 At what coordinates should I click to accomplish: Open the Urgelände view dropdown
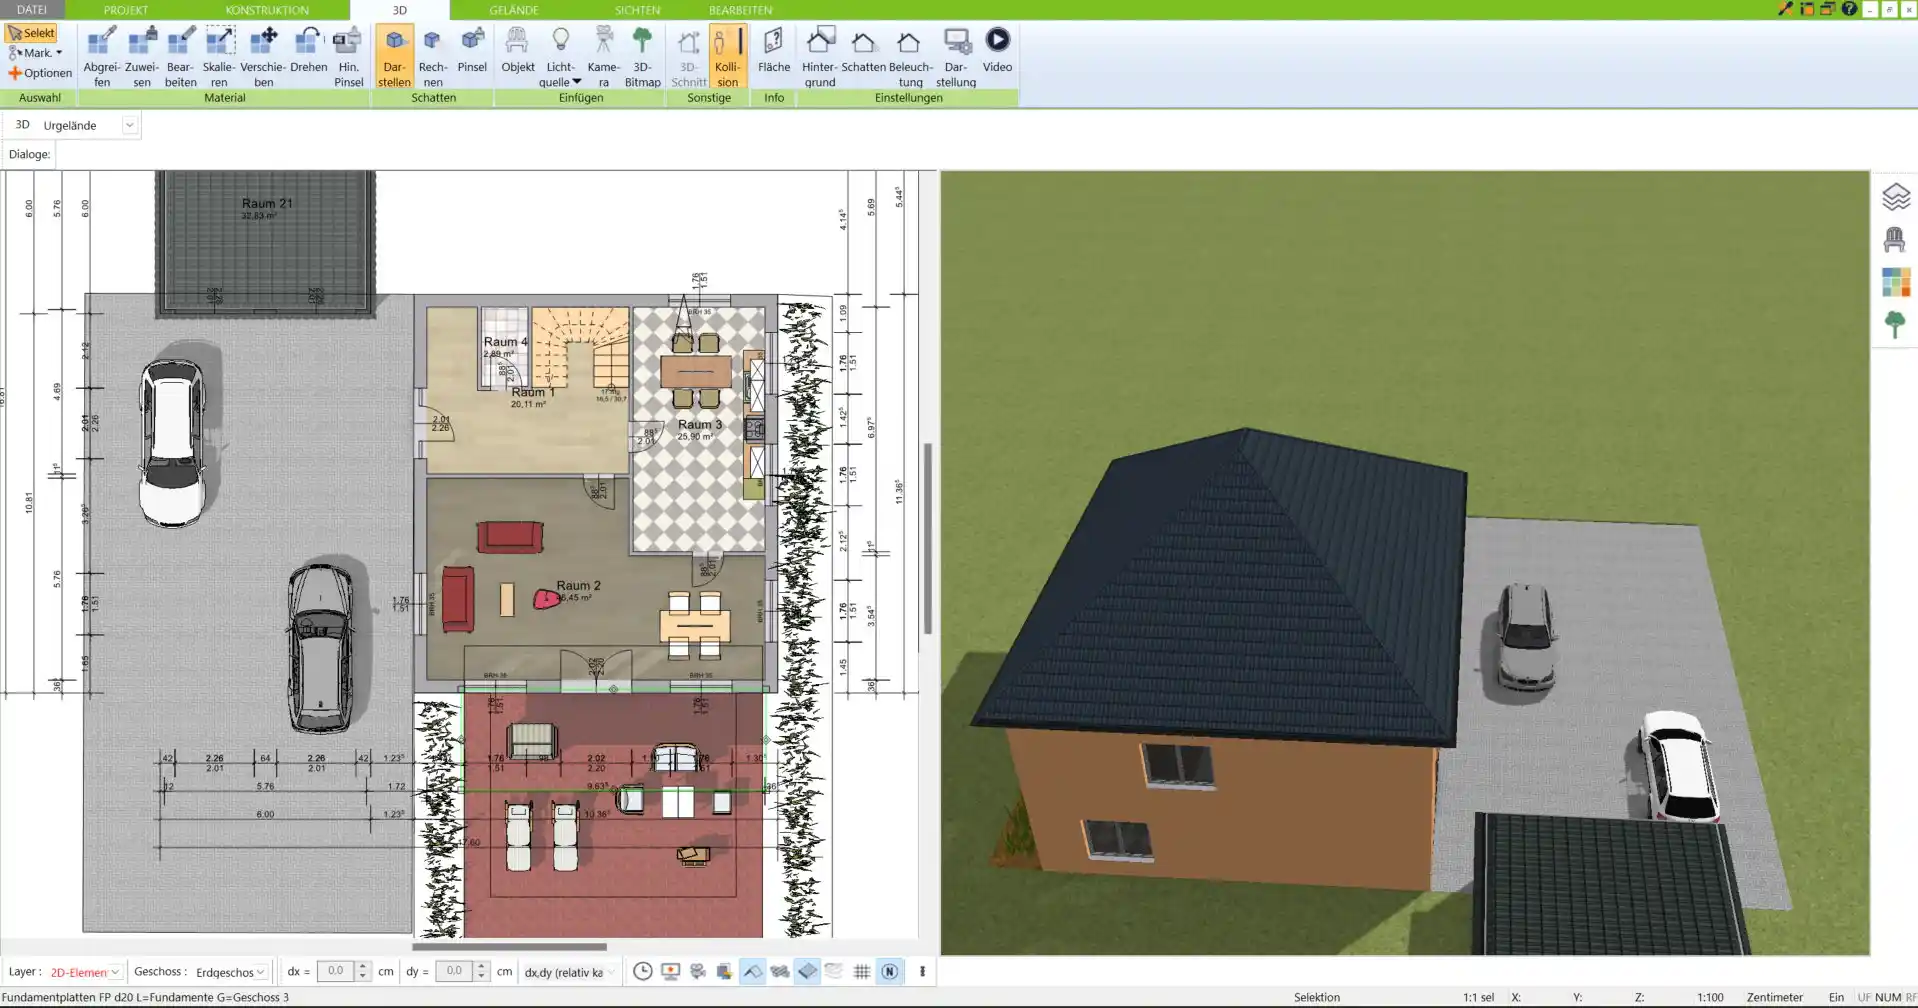(129, 125)
